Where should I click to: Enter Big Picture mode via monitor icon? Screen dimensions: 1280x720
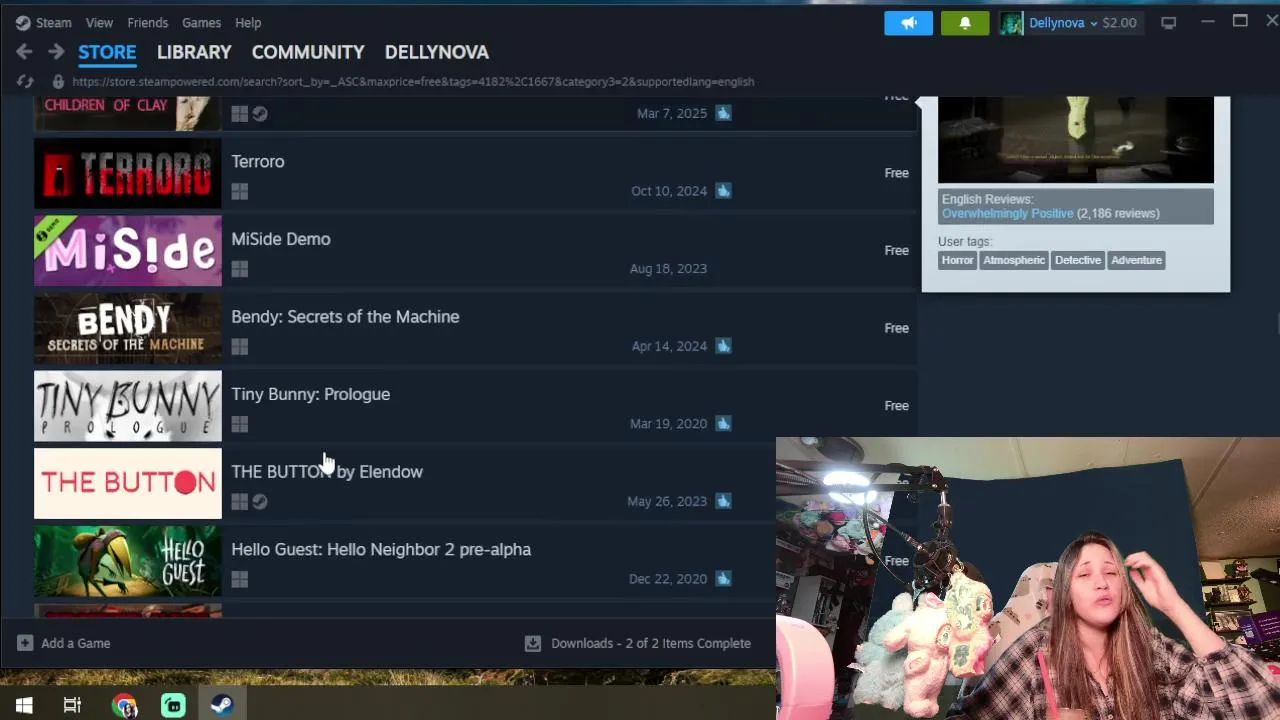(1168, 22)
